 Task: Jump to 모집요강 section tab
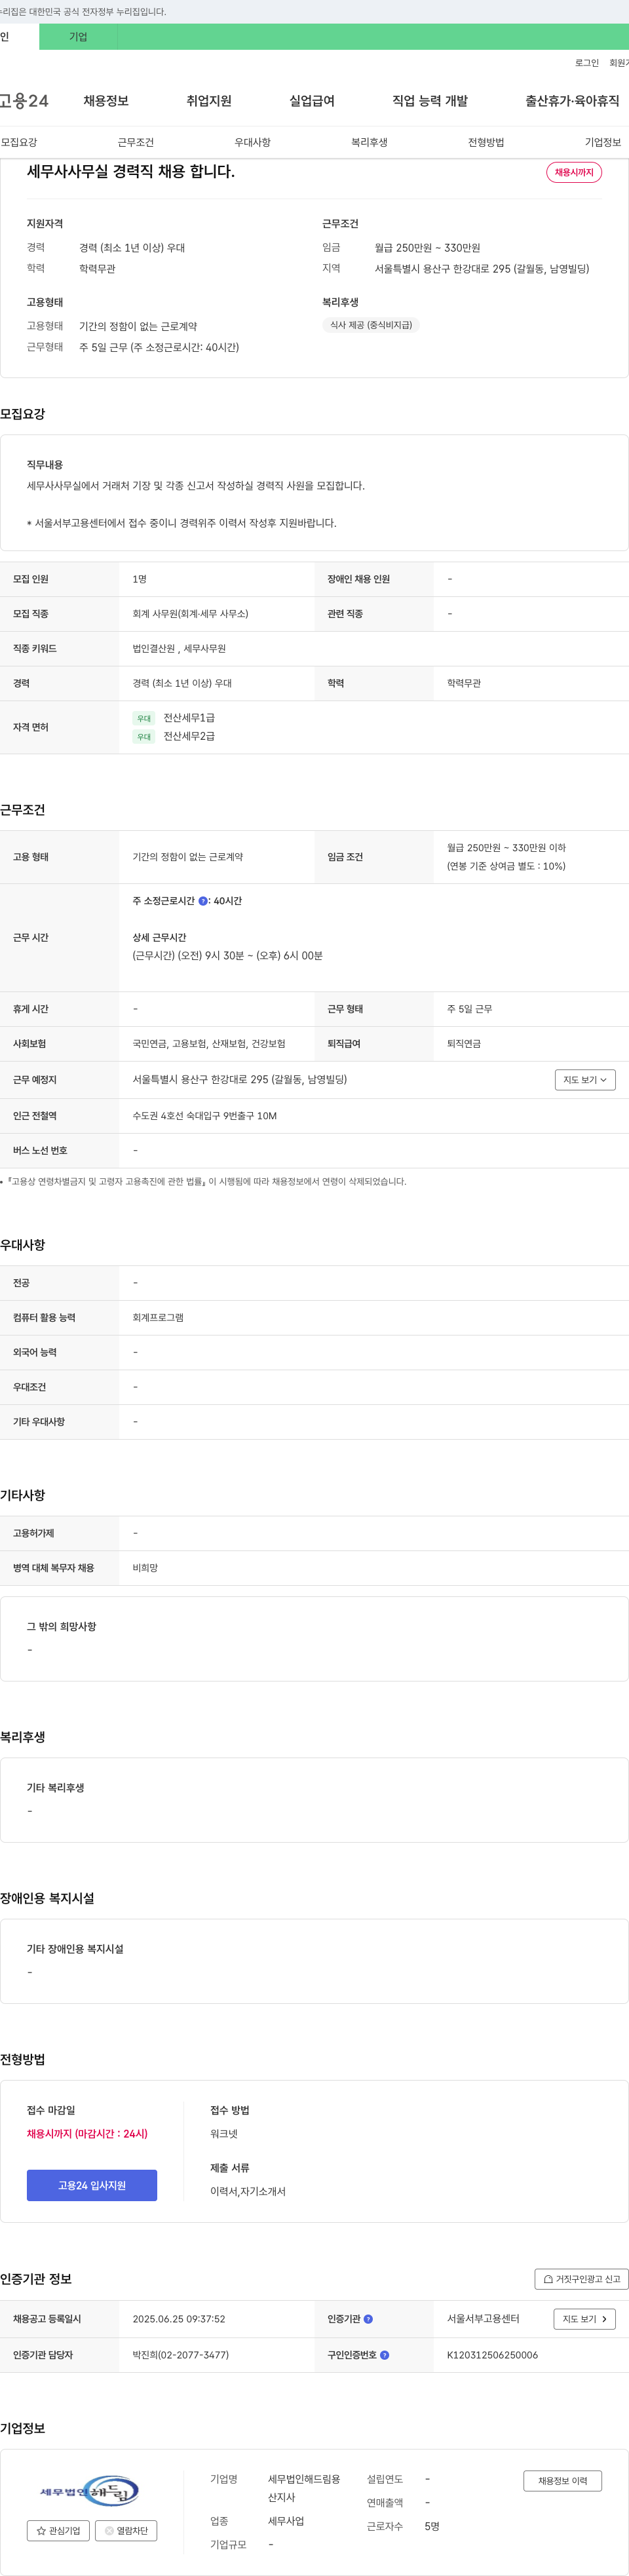pyautogui.click(x=19, y=142)
